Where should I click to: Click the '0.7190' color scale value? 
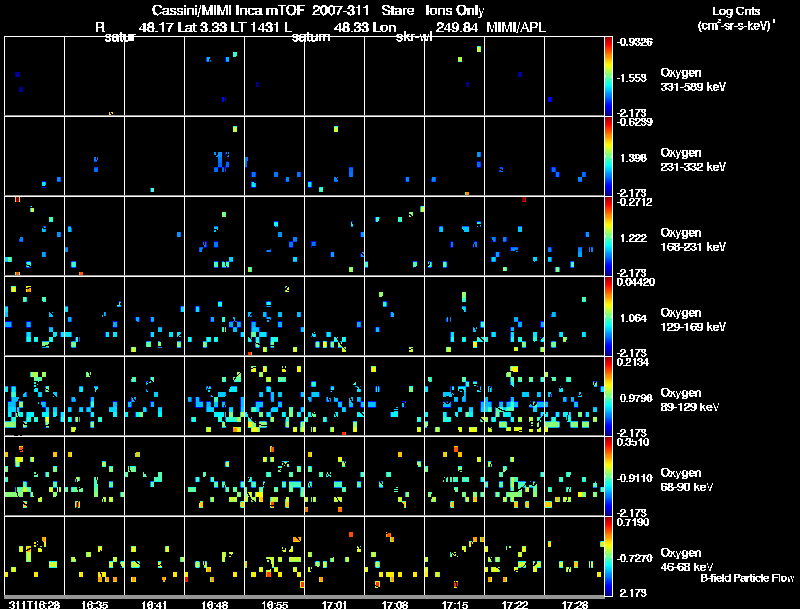(633, 522)
